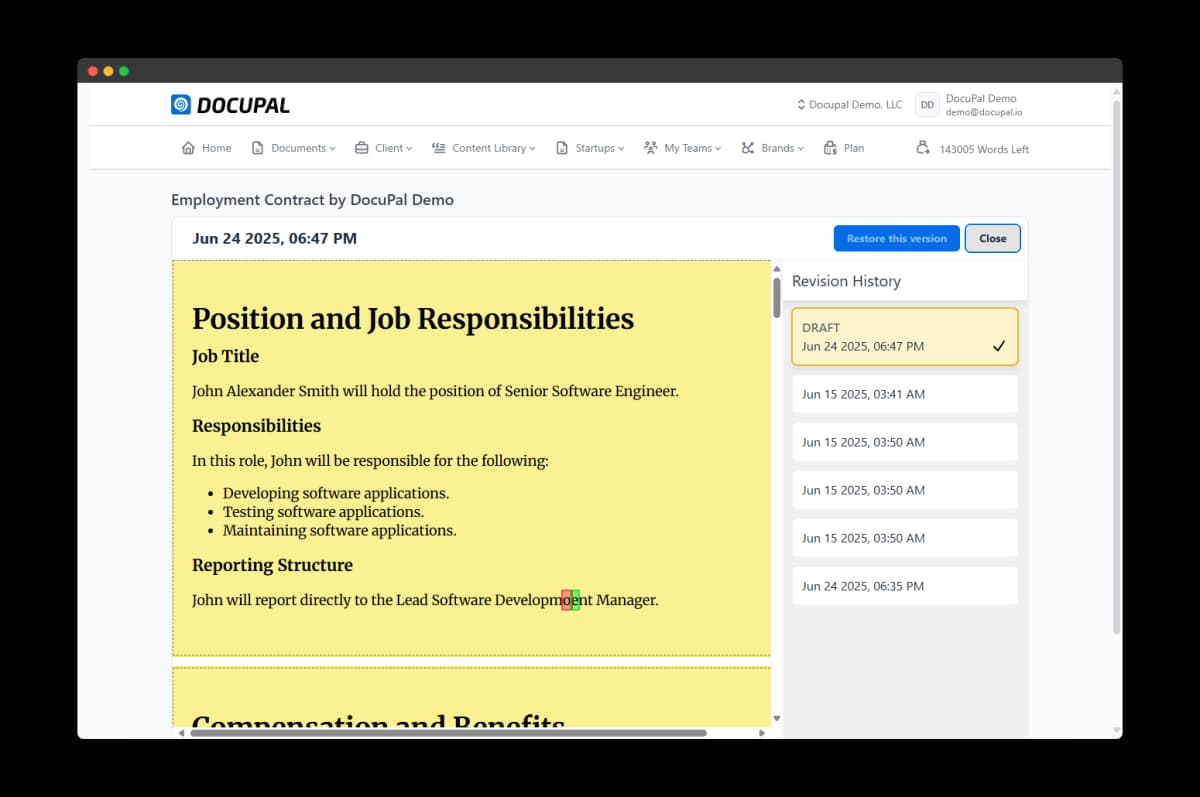Click the DocuPal spiral logo icon
Screen dimensions: 1200x797
click(x=181, y=105)
